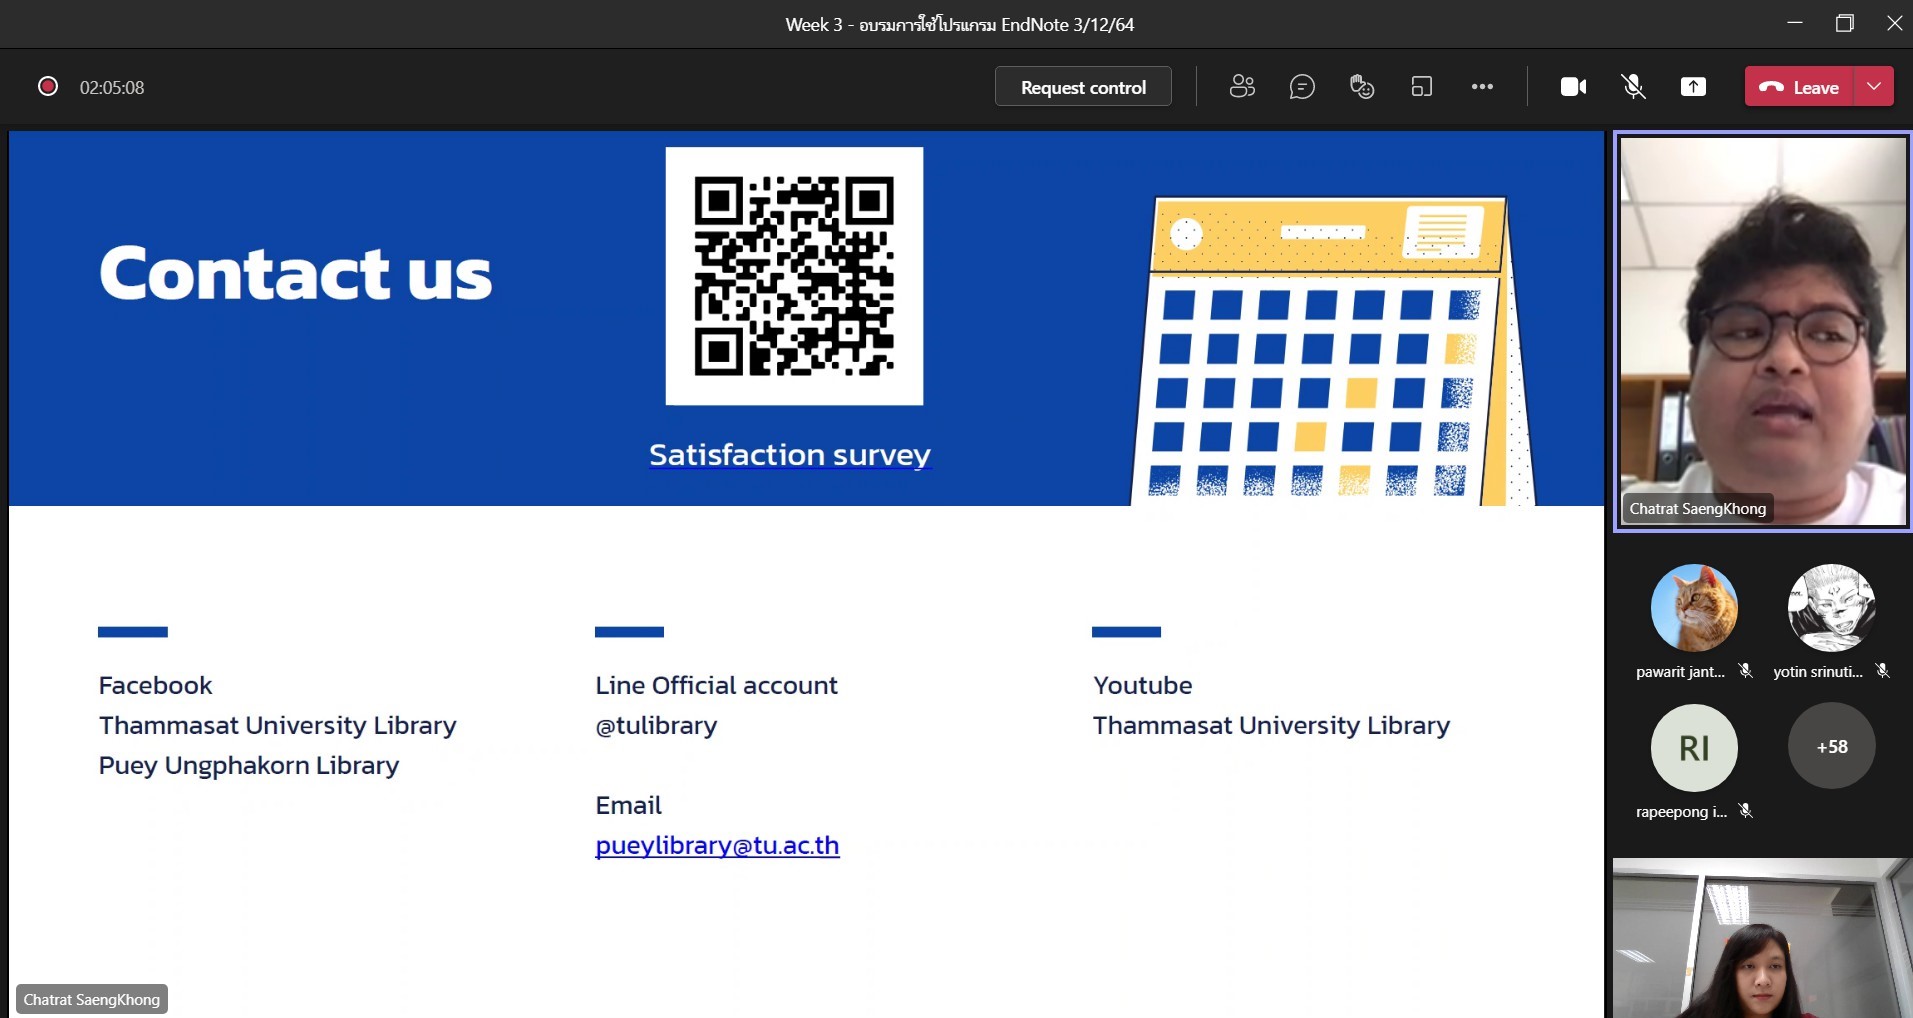1913x1018 pixels.
Task: Click yotin srinuti... manga avatar
Action: pos(1831,608)
